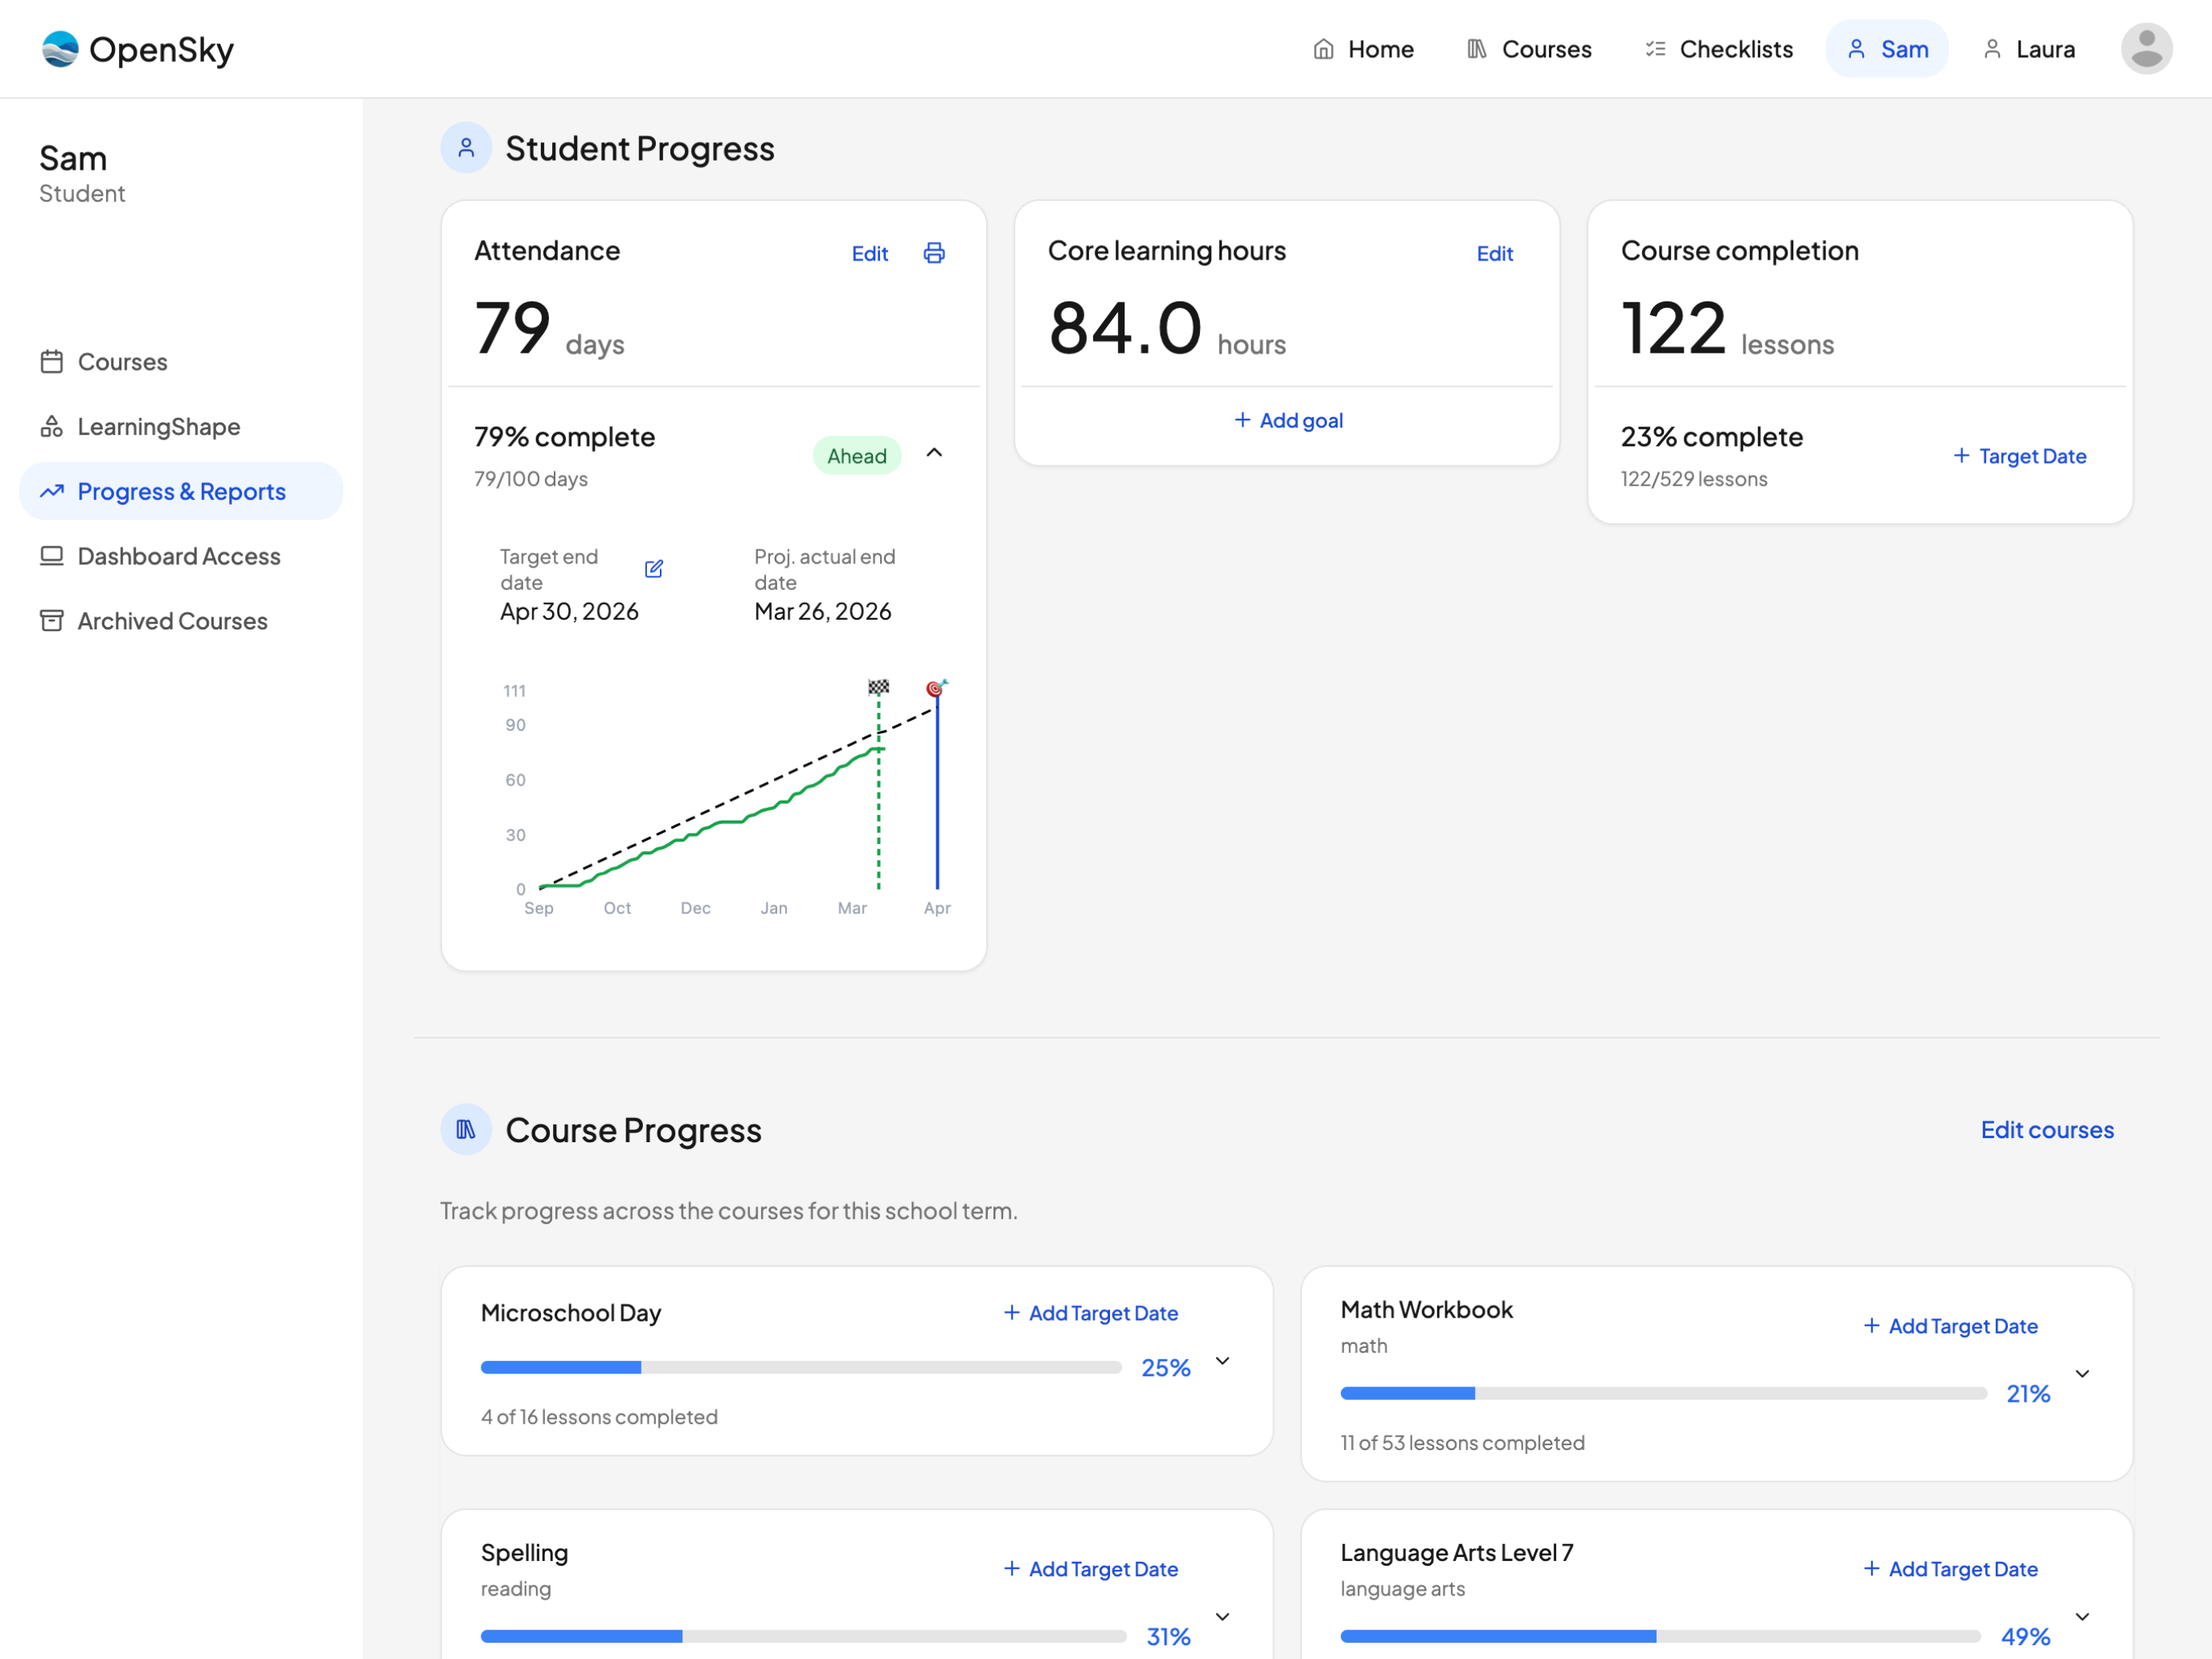This screenshot has height=1659, width=2212.
Task: Switch to Laura's student tab
Action: 2029,49
